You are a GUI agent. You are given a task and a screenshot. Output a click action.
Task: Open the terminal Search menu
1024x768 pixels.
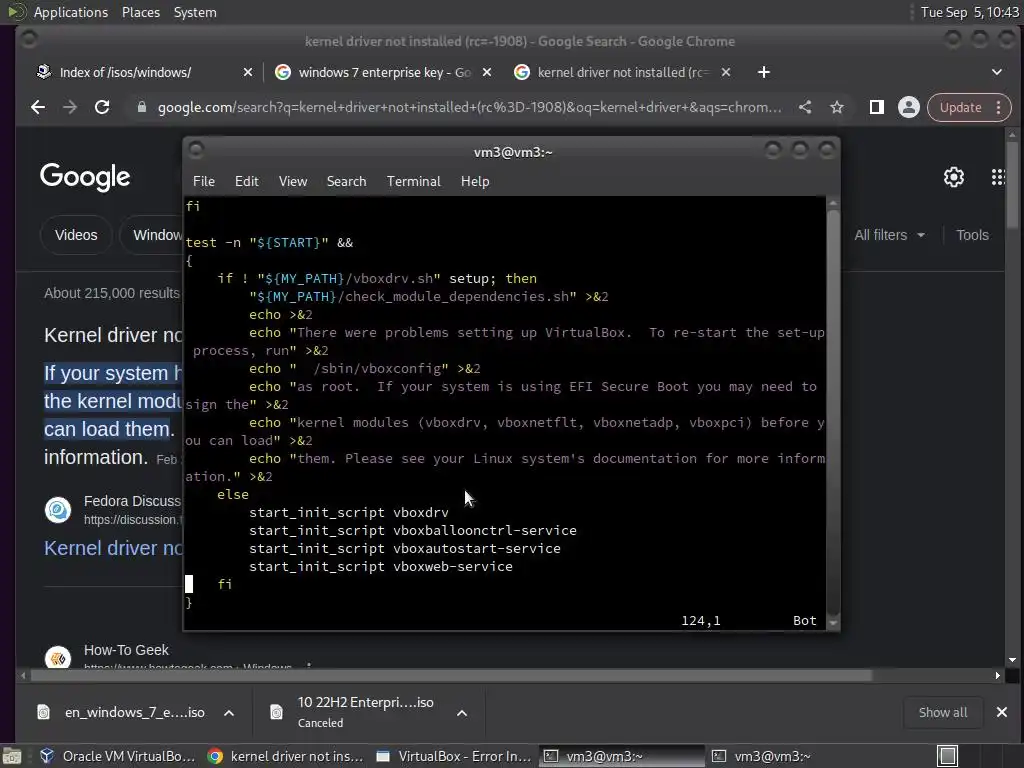point(346,182)
